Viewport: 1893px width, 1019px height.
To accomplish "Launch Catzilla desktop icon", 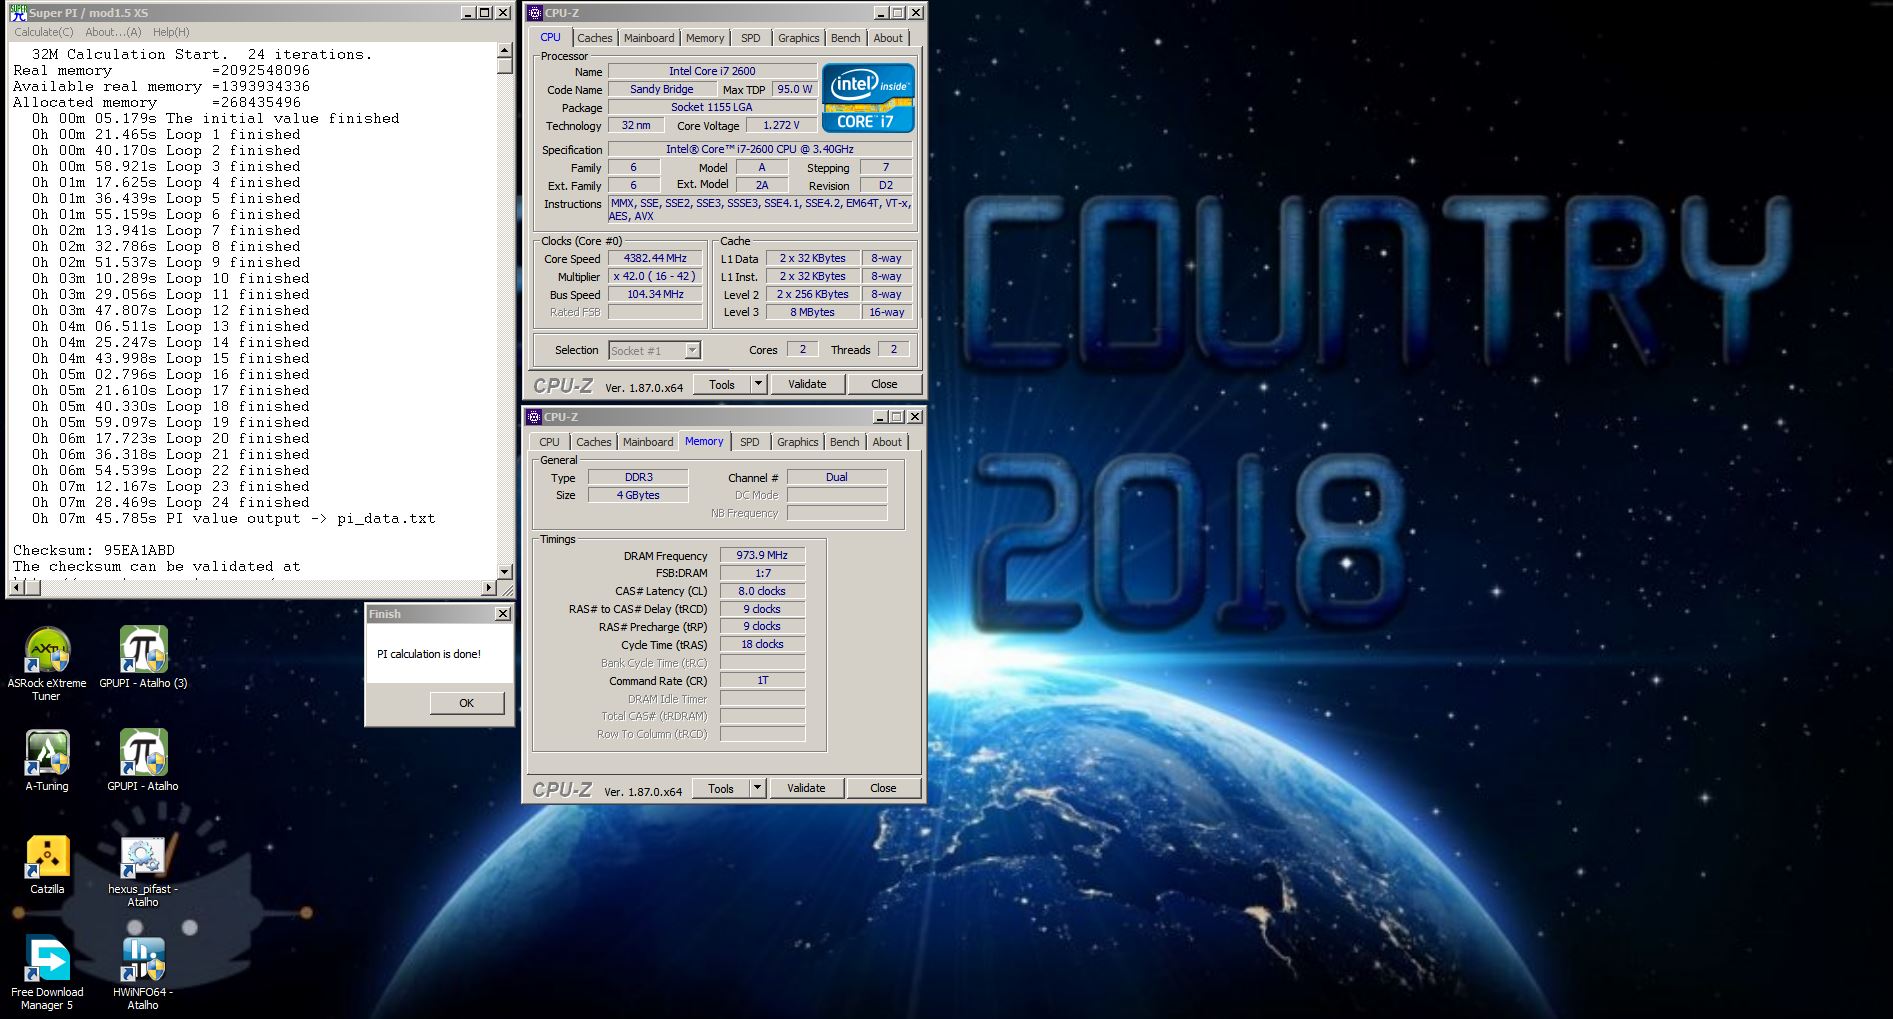I will [x=47, y=864].
